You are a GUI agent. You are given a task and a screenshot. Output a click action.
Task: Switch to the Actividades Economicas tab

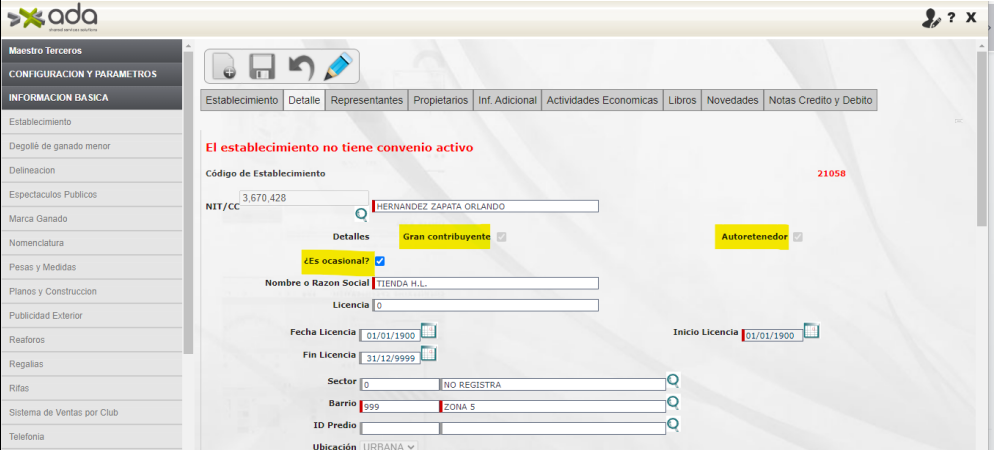coord(602,100)
